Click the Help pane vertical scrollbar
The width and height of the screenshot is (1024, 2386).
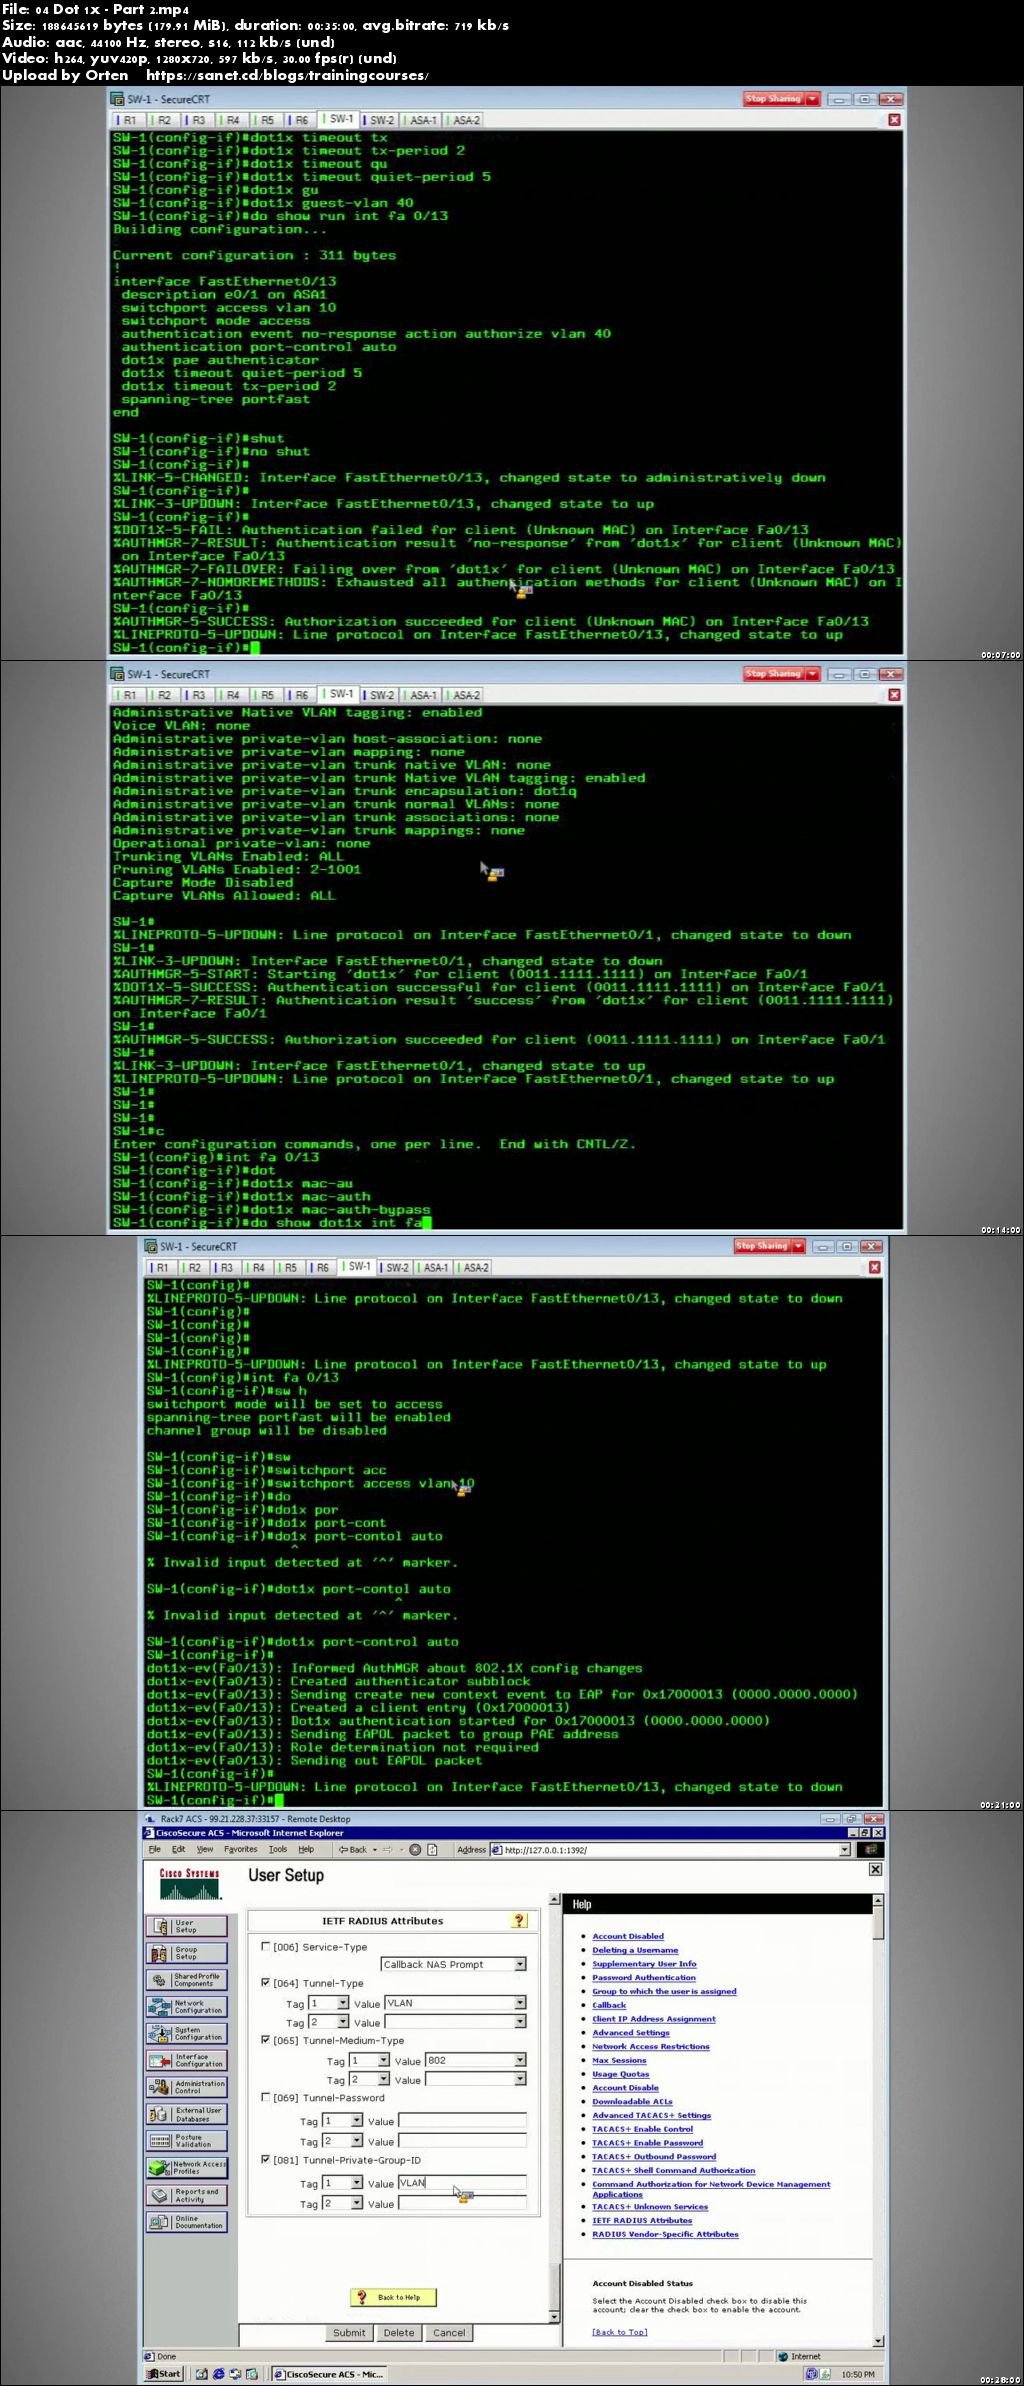tap(878, 2119)
